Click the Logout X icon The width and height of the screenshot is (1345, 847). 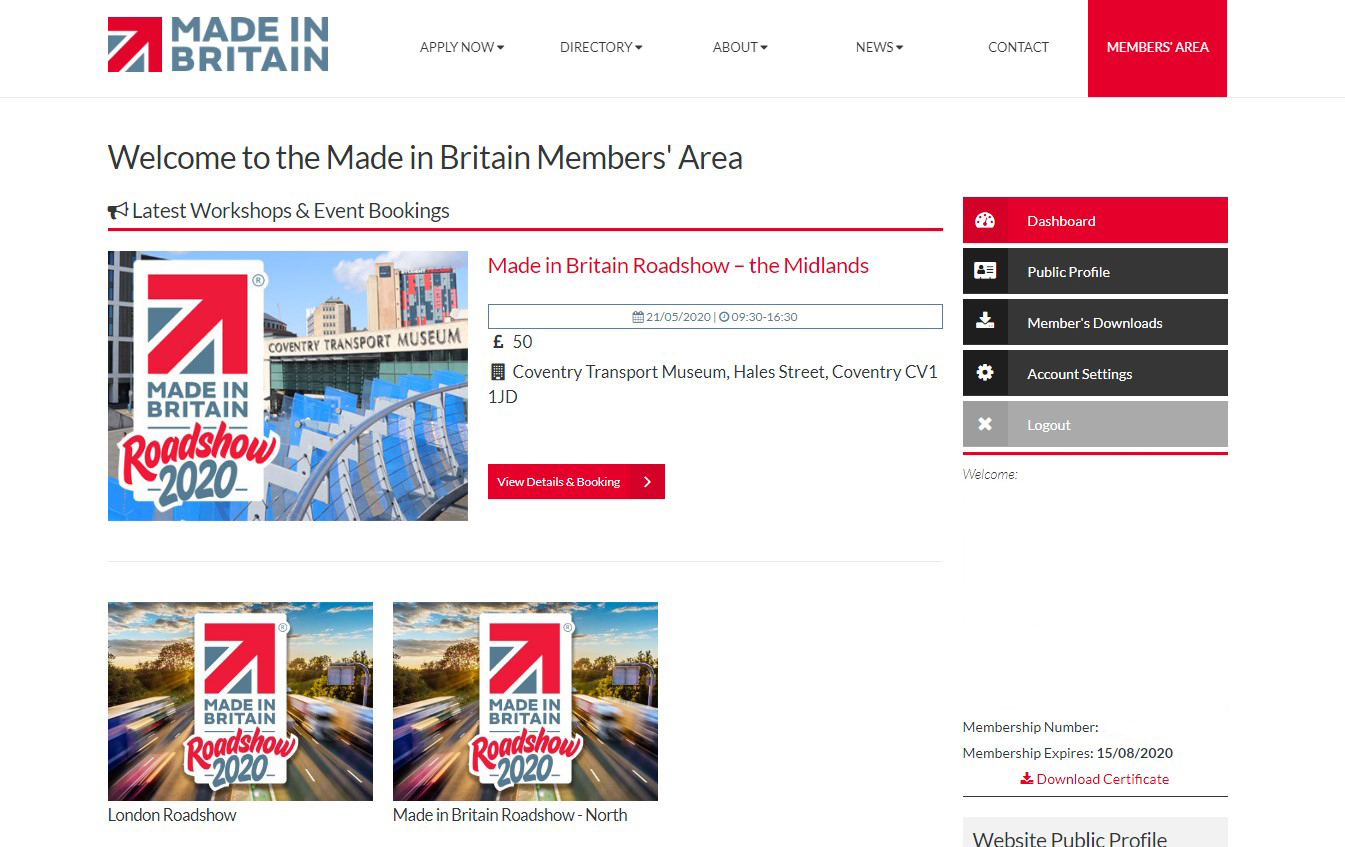click(x=985, y=424)
